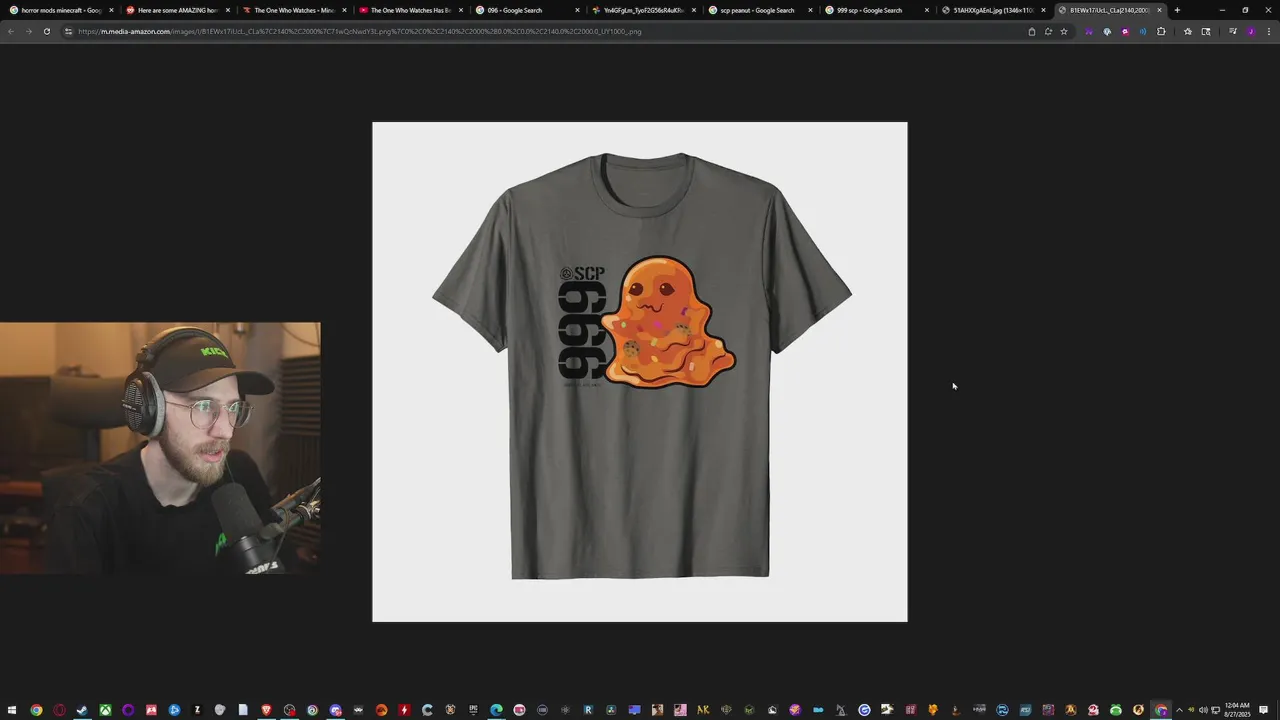Open the volume control in system tray
The image size is (1280, 720).
[1203, 710]
